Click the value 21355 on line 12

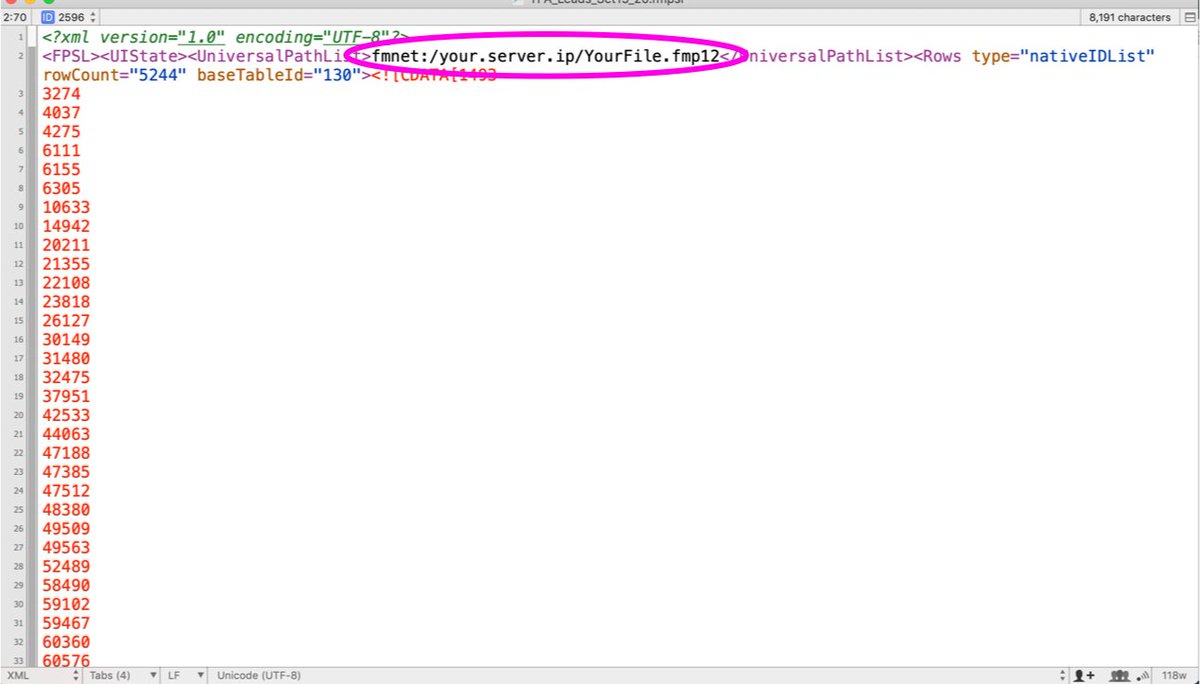pos(67,264)
